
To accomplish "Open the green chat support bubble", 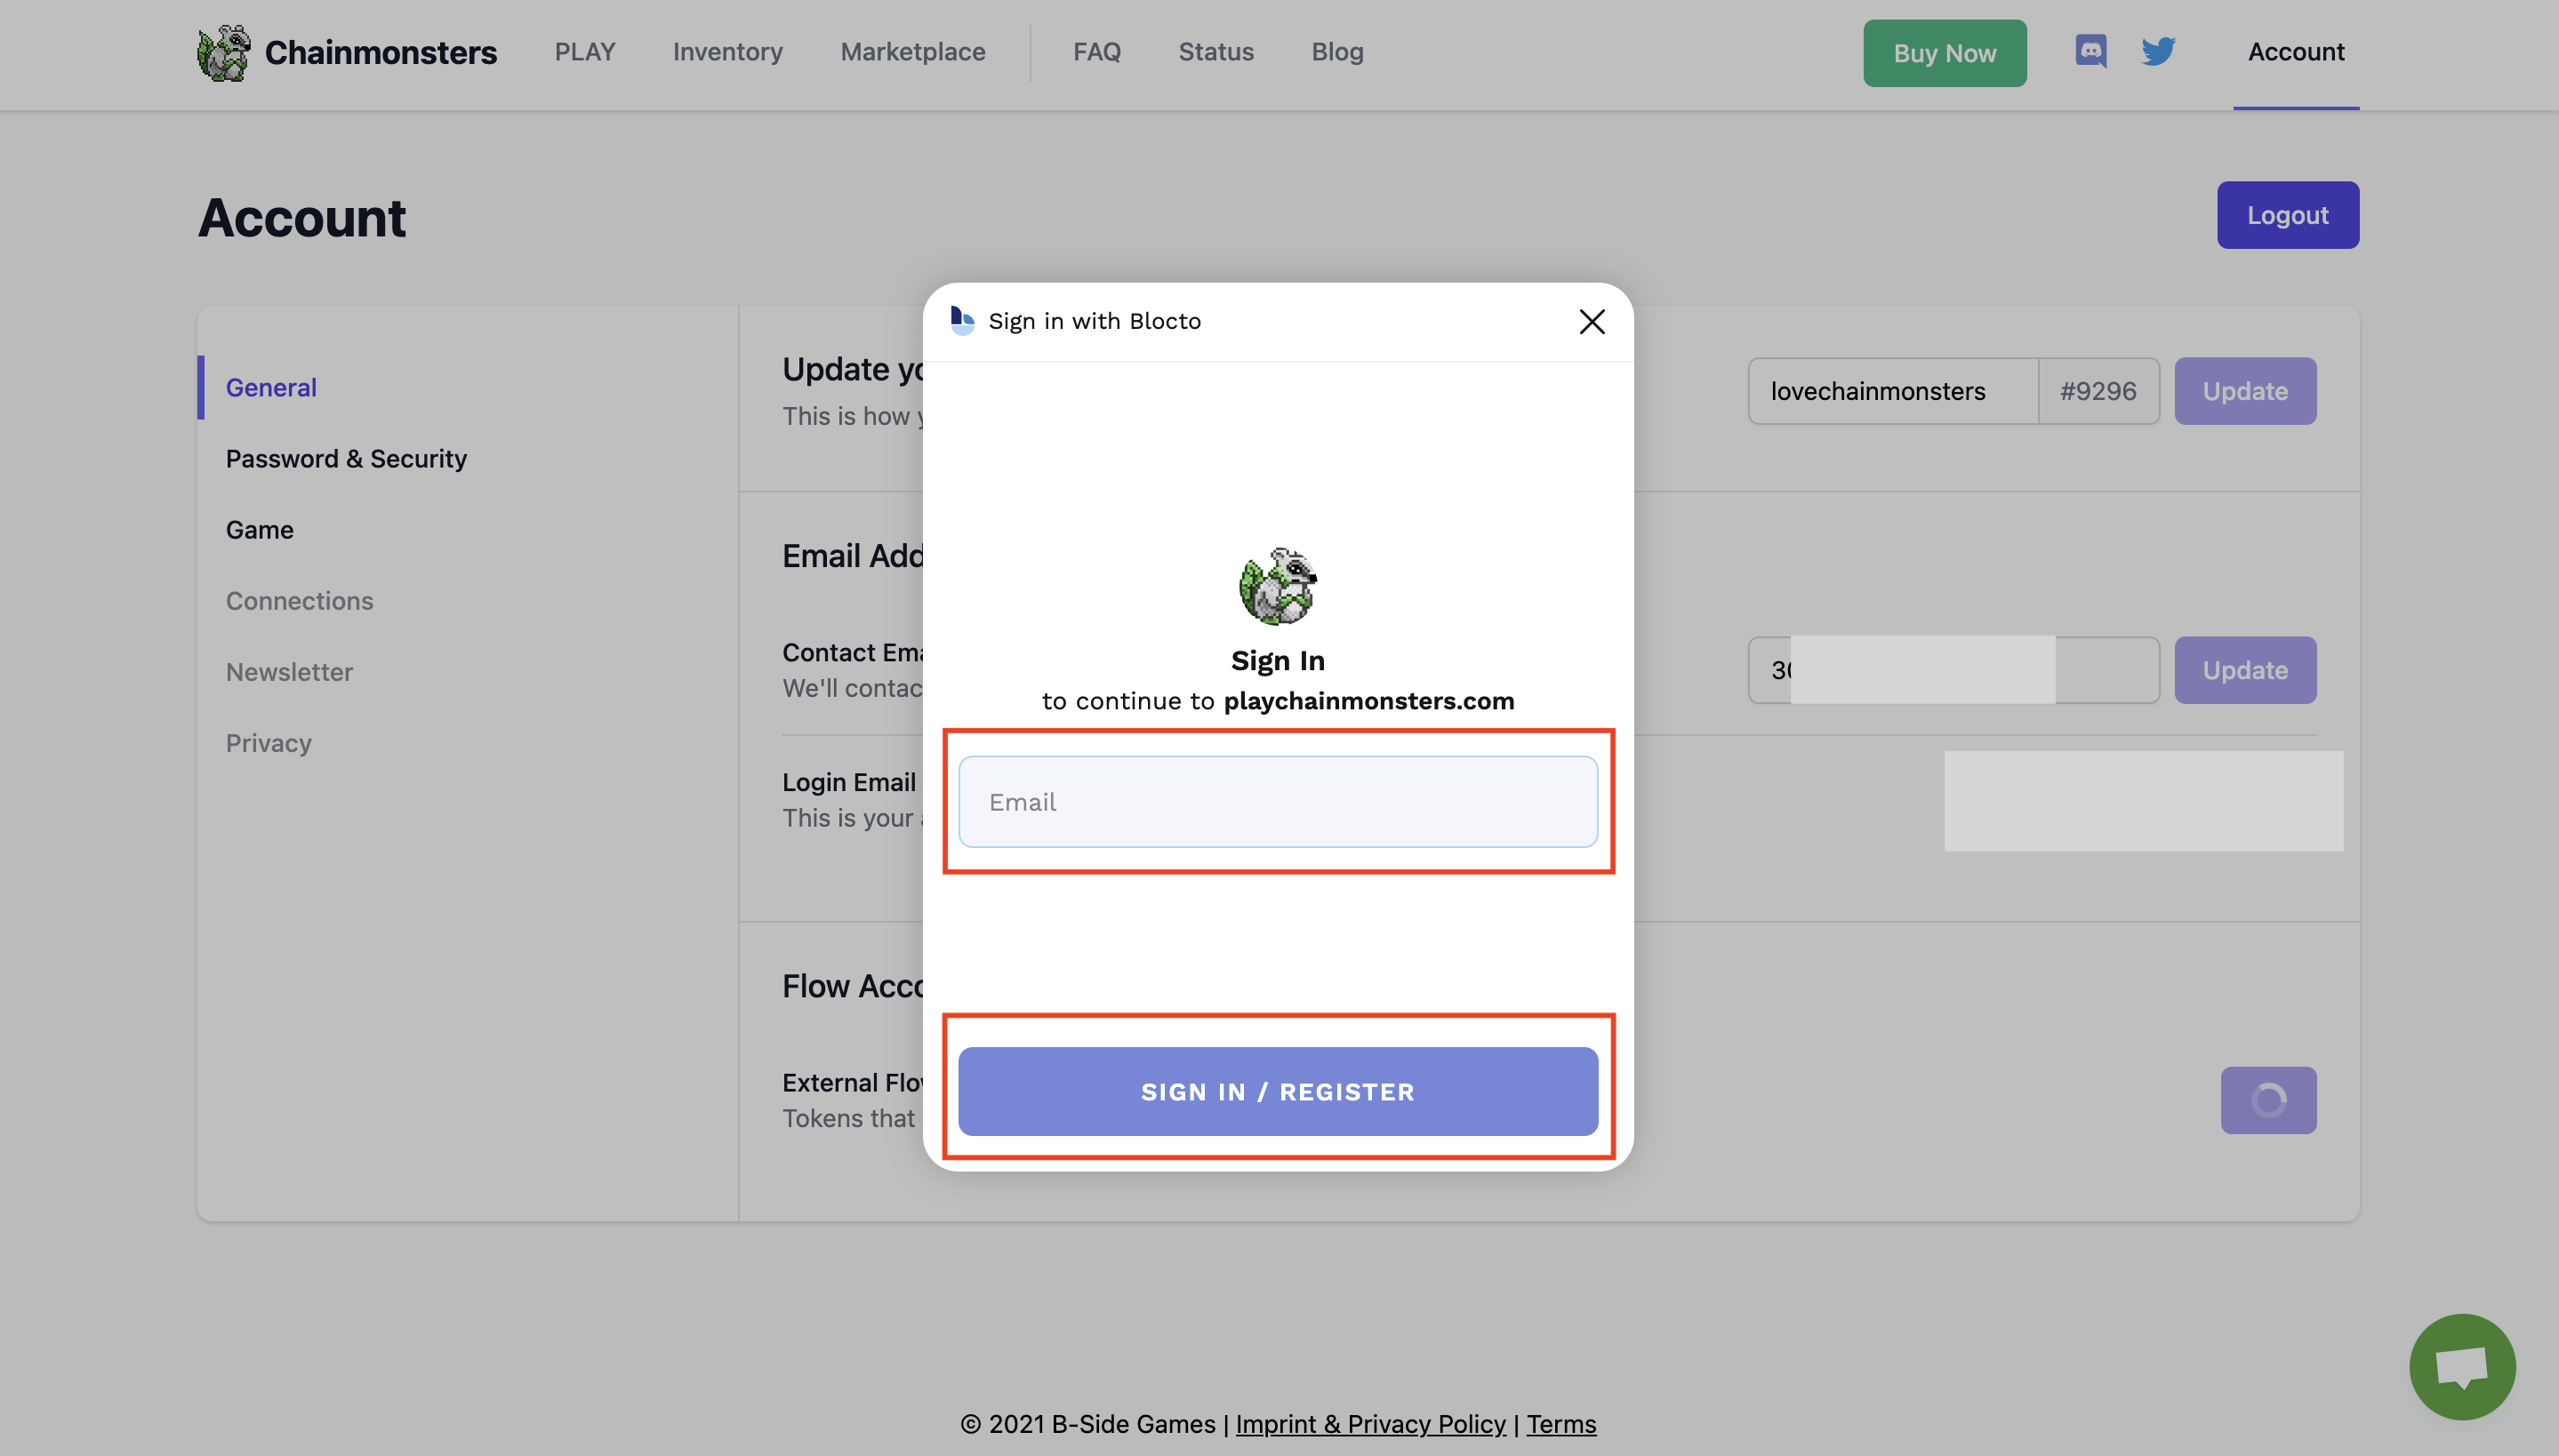I will tap(2461, 1366).
